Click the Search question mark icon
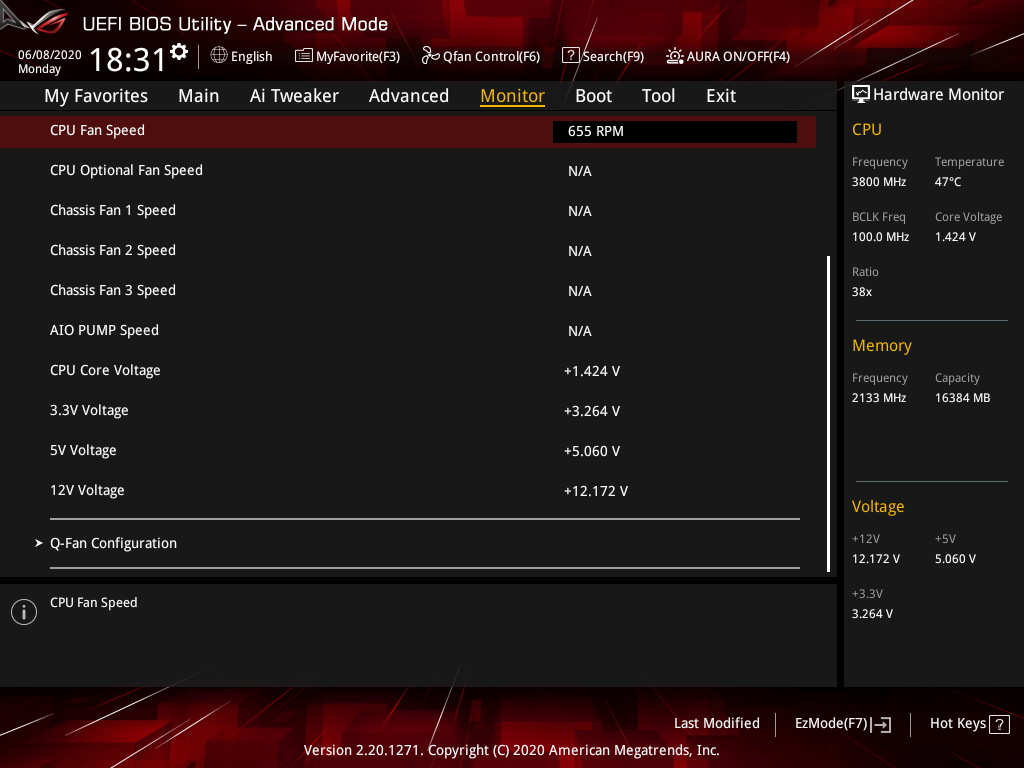The image size is (1024, 768). click(x=570, y=56)
